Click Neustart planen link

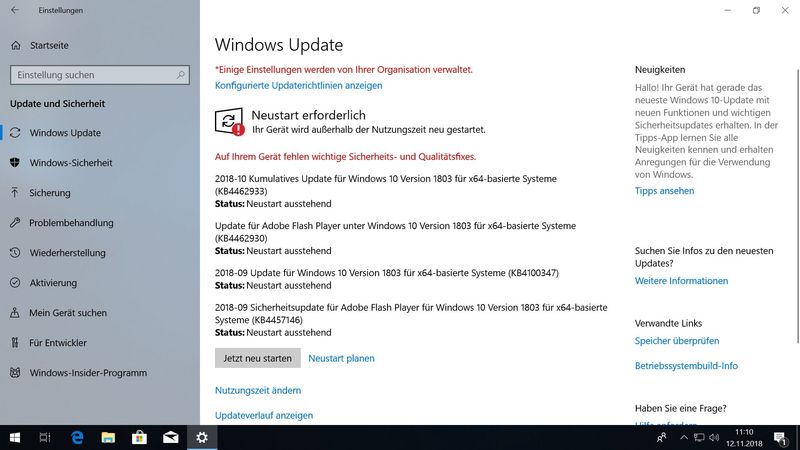tap(341, 358)
